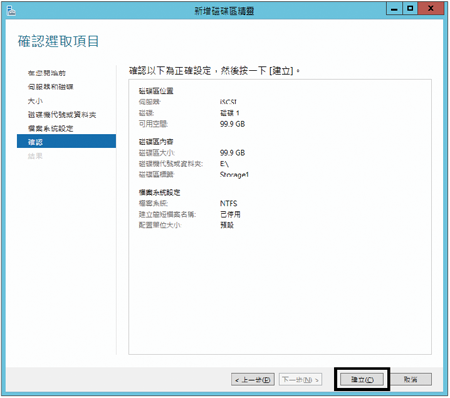Viewport: 450px width, 398px height.
Task: Click the iSCSI server value
Action: pyautogui.click(x=228, y=102)
